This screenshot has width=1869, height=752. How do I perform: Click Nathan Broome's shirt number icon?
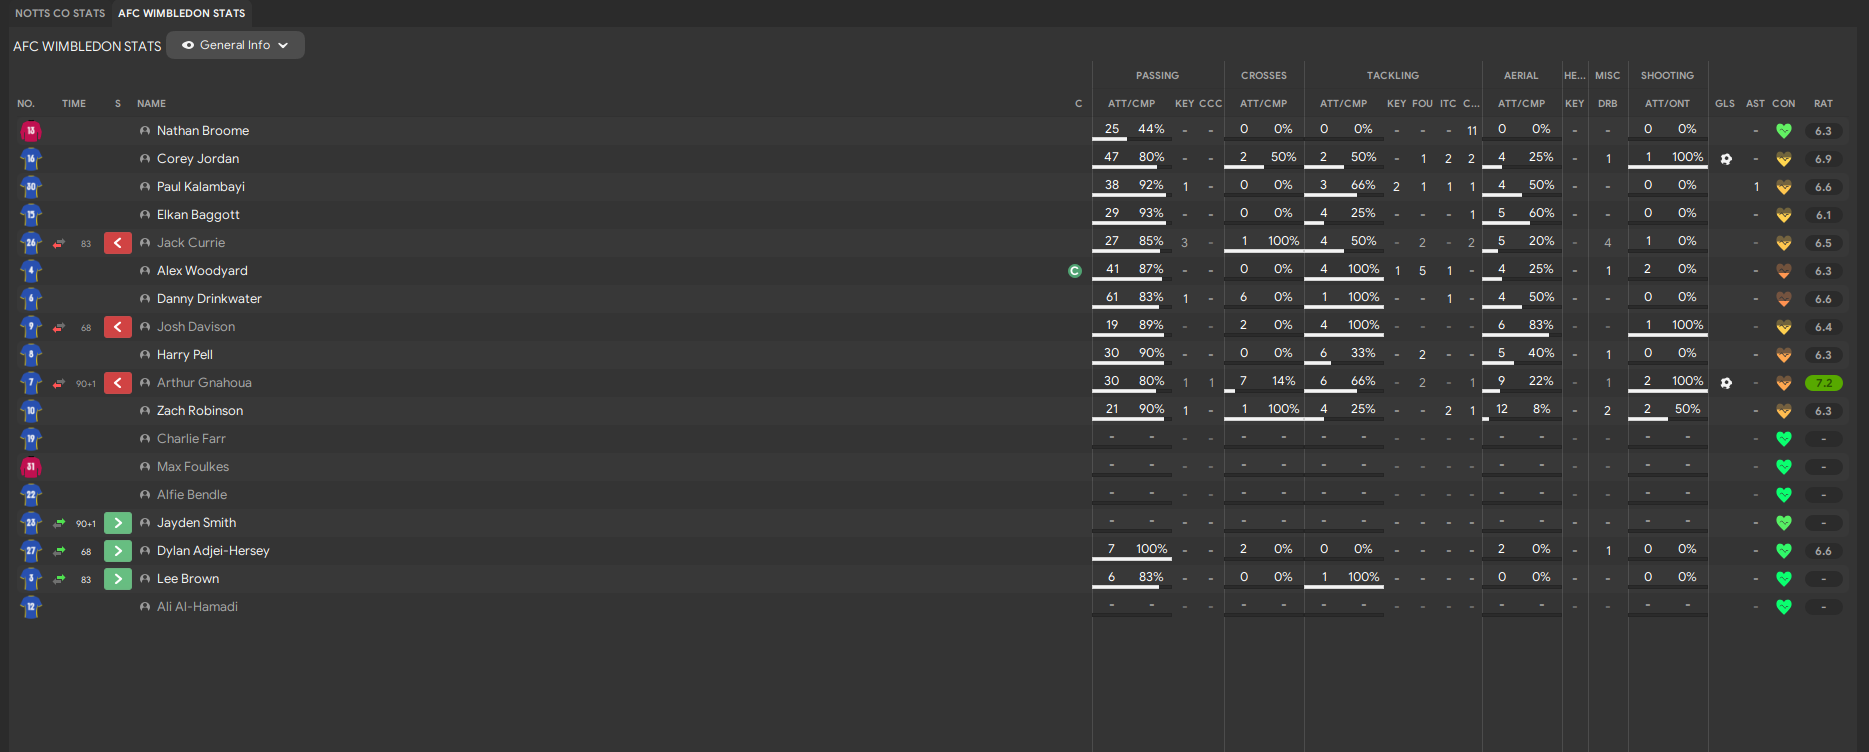(x=31, y=131)
